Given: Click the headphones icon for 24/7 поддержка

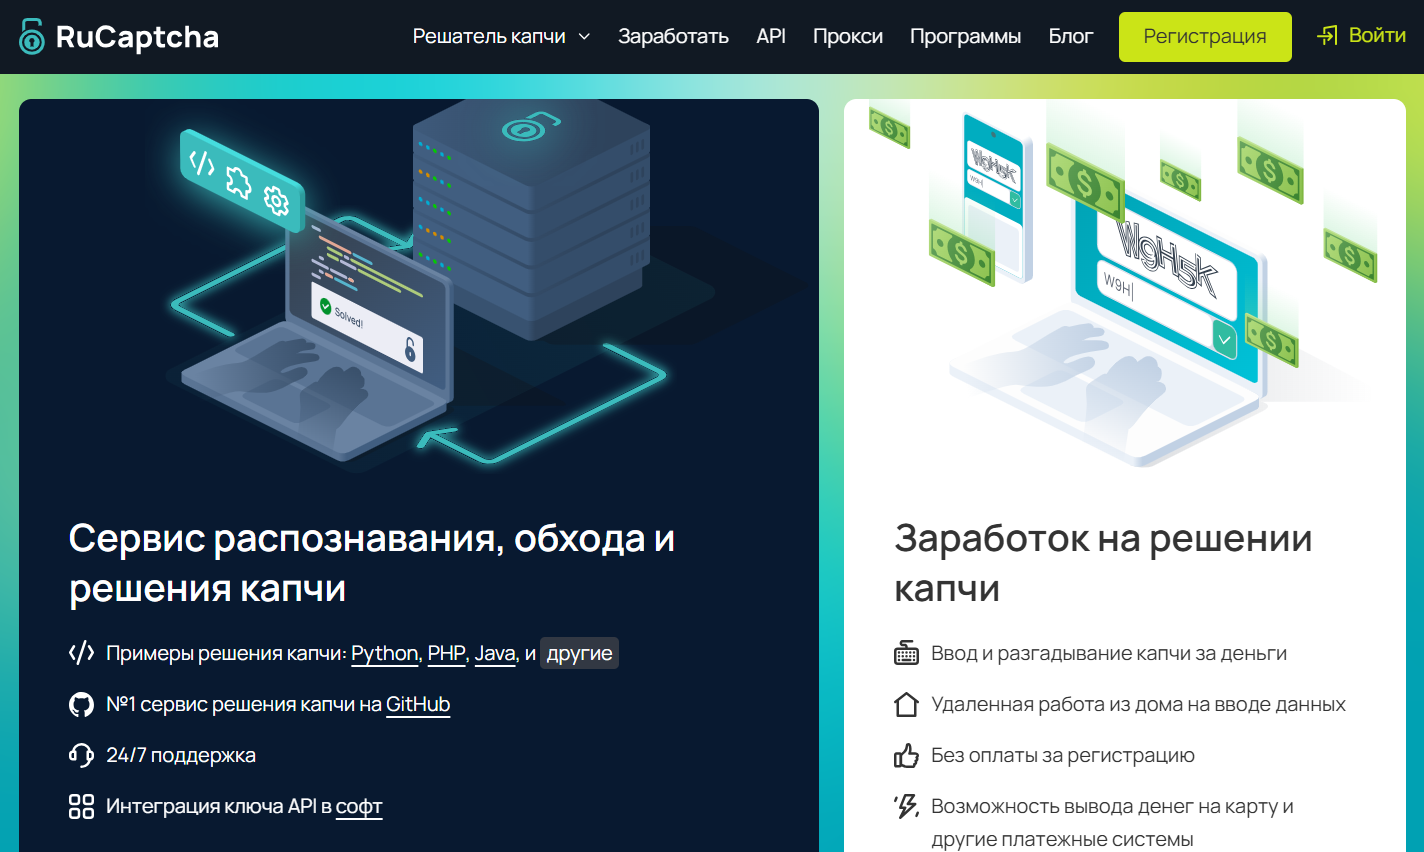Looking at the screenshot, I should [80, 754].
